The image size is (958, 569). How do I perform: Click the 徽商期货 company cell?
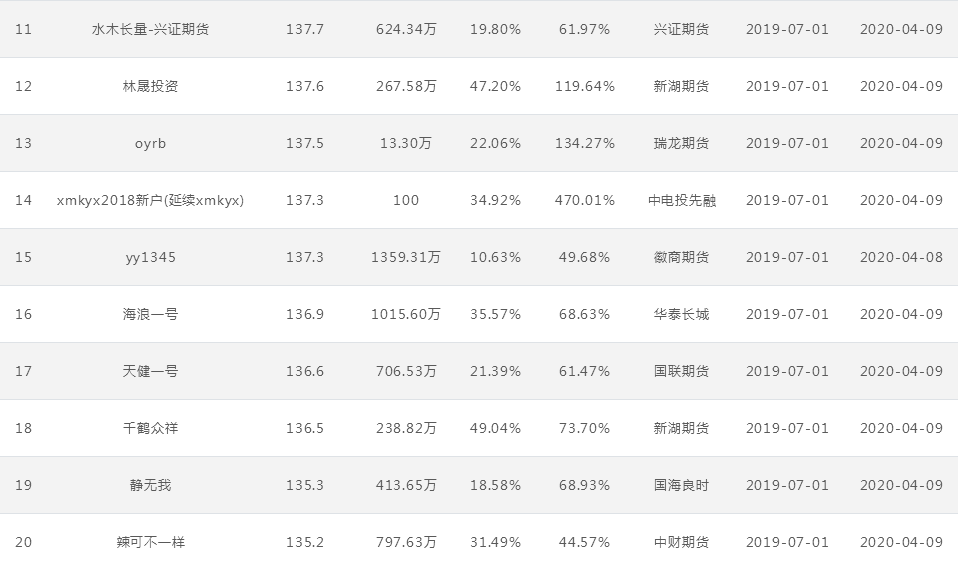(x=681, y=257)
